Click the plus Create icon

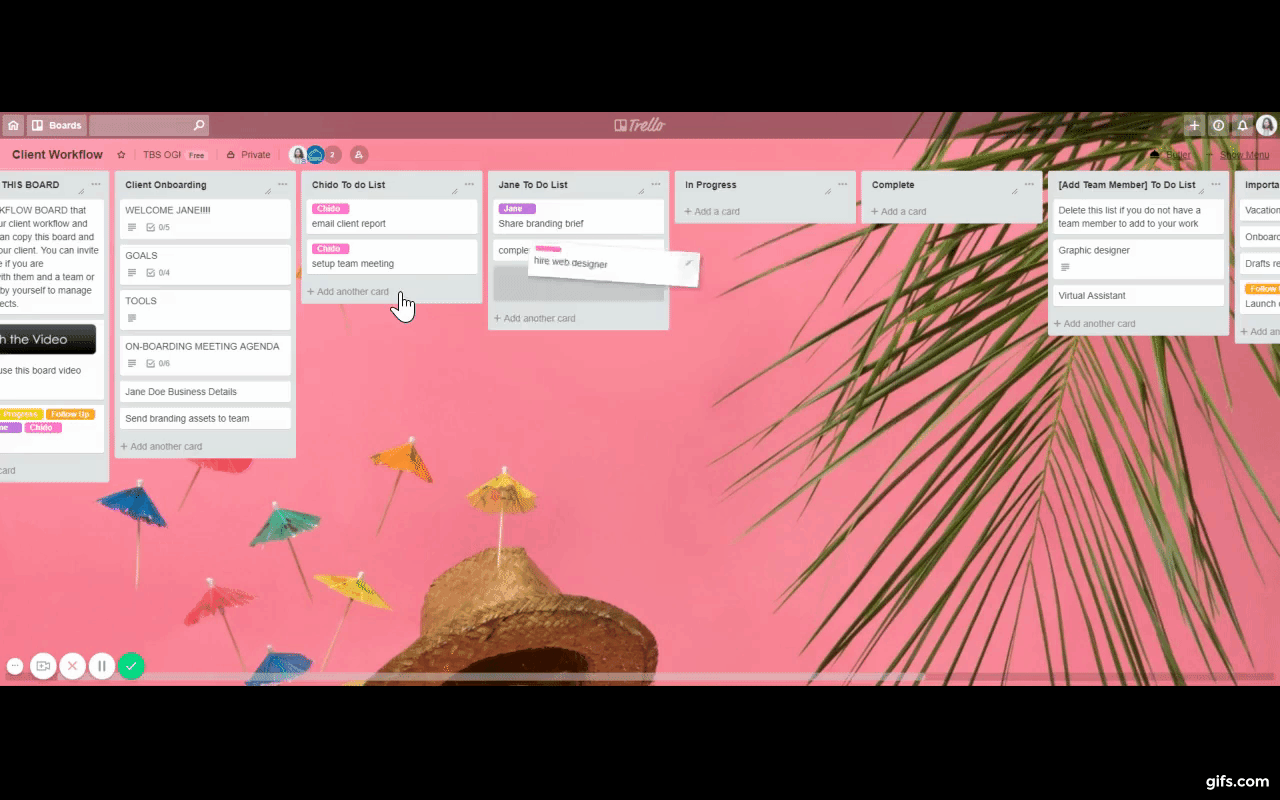tap(1194, 125)
